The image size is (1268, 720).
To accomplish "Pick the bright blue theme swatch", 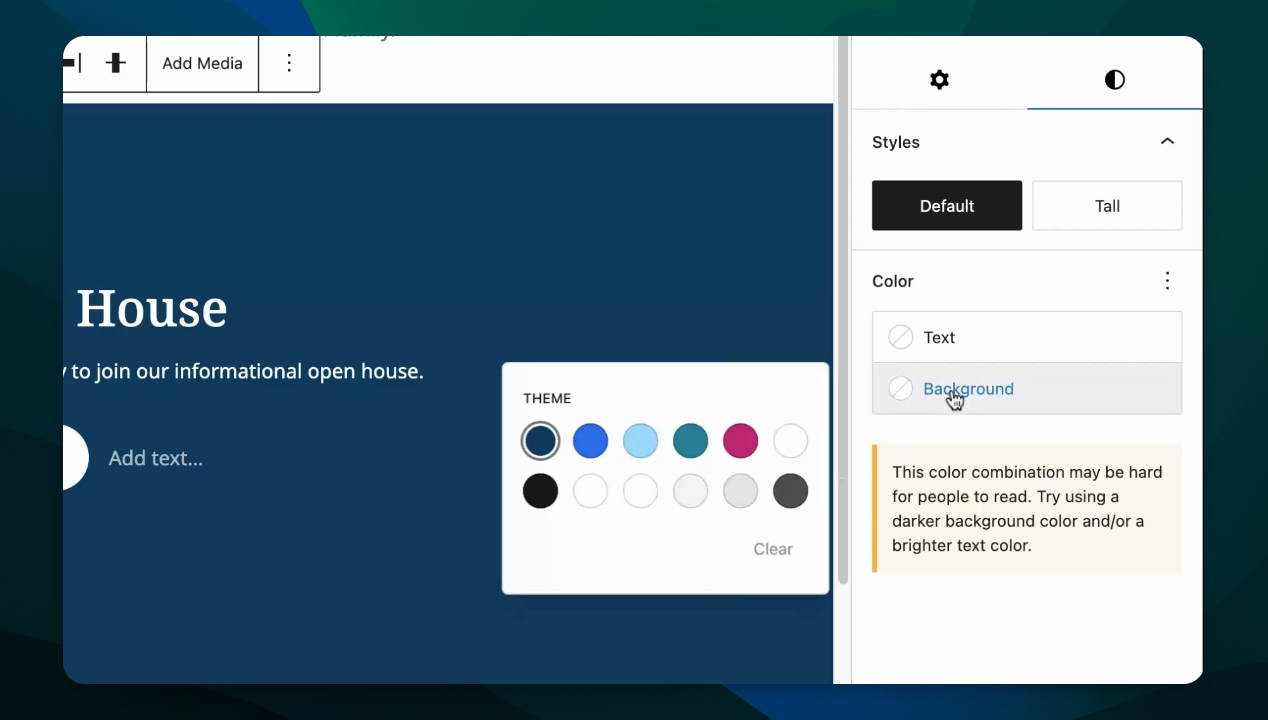I will pos(591,441).
